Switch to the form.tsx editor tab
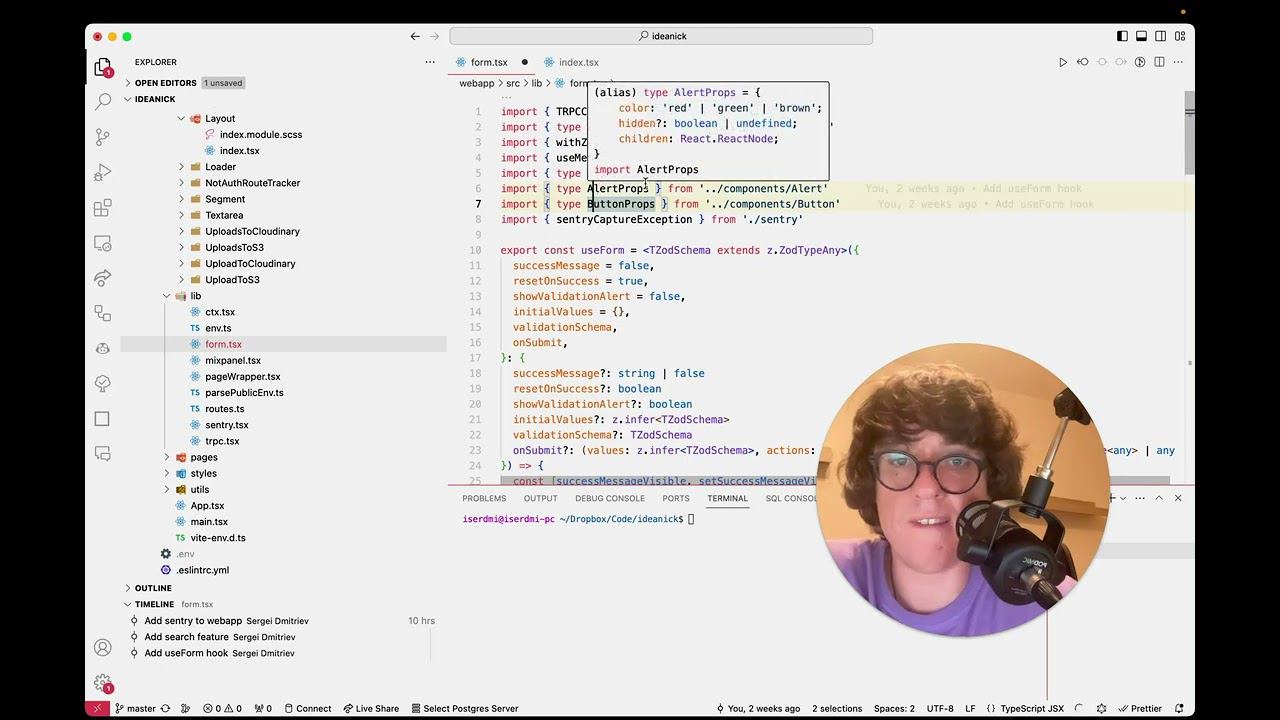This screenshot has width=1280, height=720. pos(489,62)
